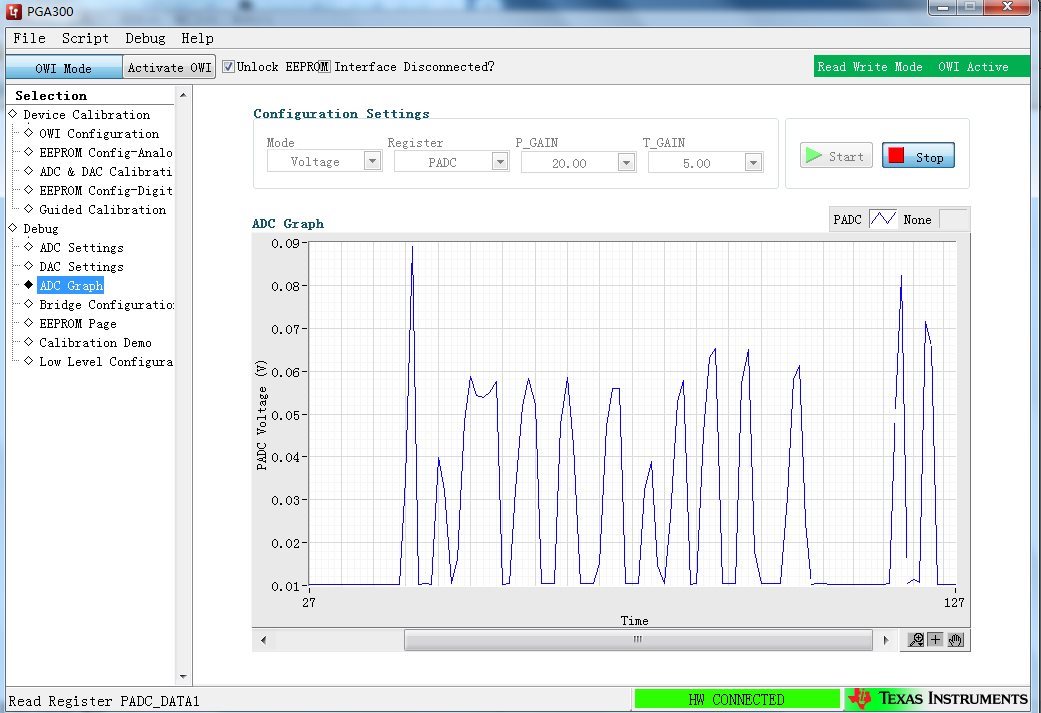Screen dimensions: 1041x713
Task: Open the Debug menu
Action: click(145, 39)
